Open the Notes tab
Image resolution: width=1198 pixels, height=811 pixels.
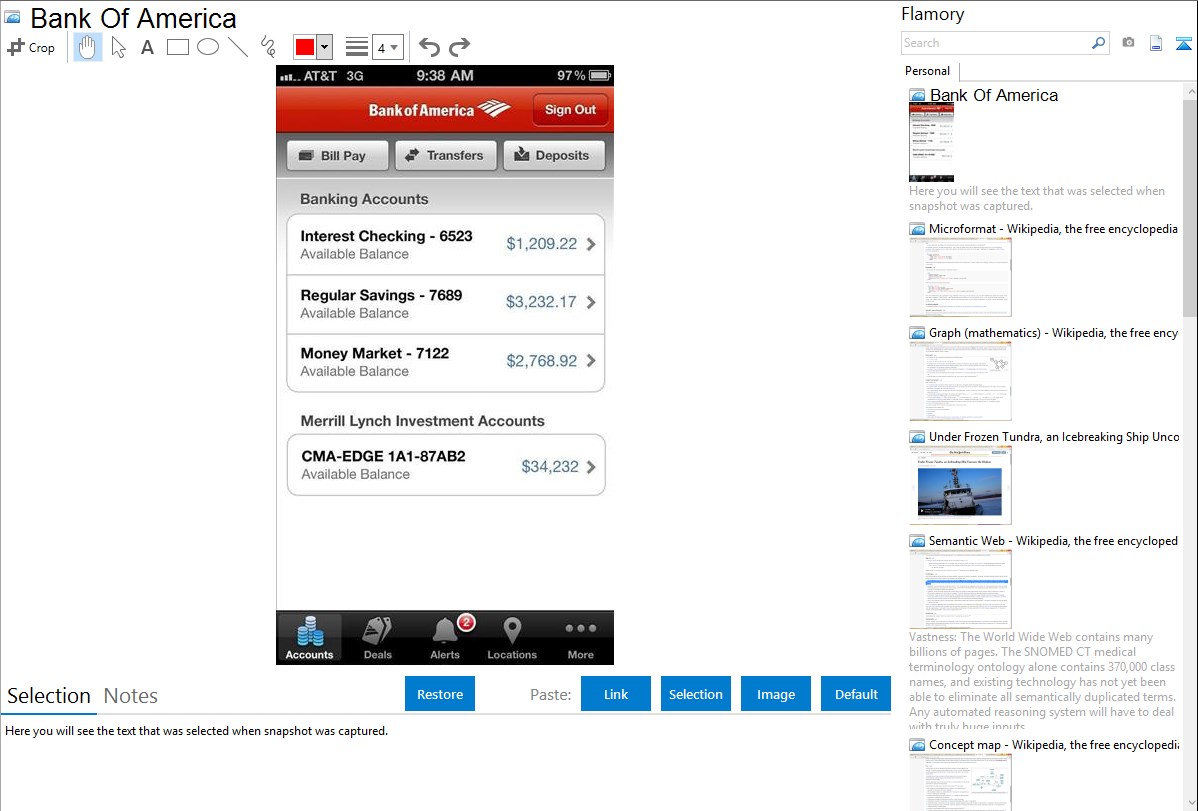[131, 696]
